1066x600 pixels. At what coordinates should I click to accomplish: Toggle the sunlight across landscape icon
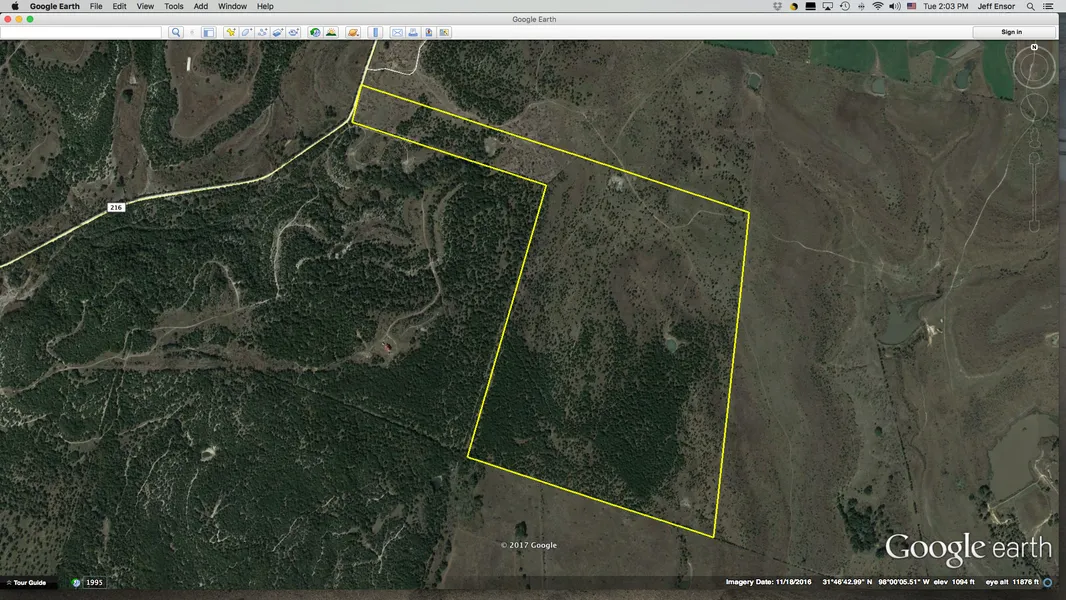point(331,32)
